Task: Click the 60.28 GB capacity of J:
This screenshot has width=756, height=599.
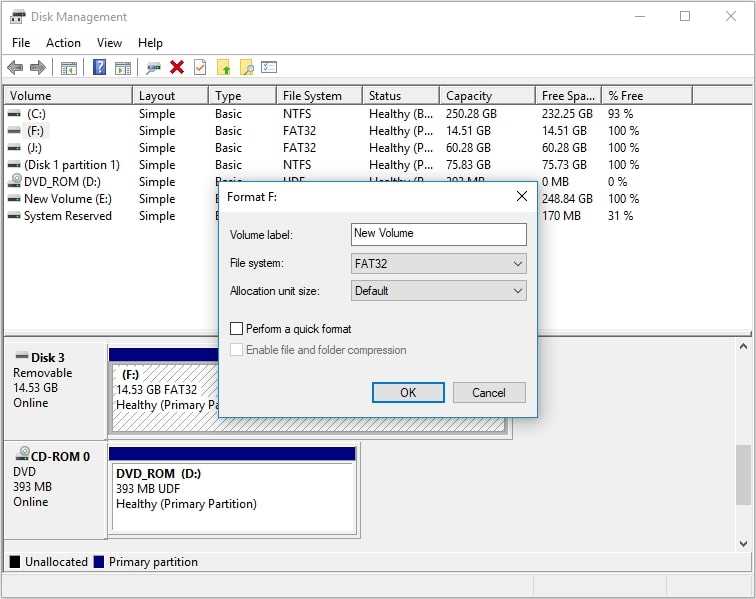Action: (x=468, y=148)
